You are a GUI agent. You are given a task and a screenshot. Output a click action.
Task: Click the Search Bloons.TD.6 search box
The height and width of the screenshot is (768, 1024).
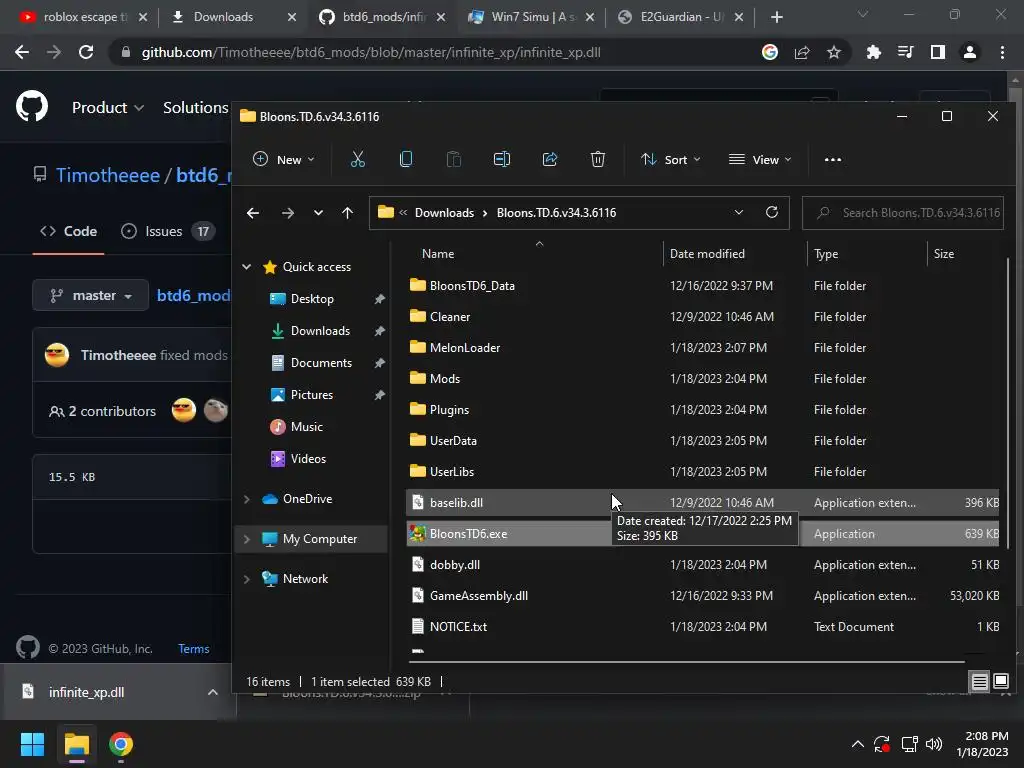[903, 213]
